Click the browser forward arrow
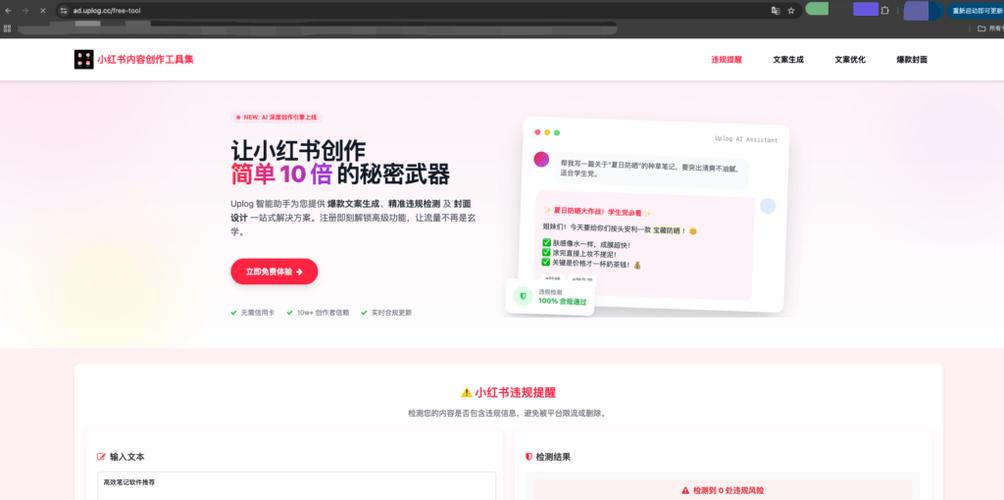 click(x=26, y=11)
